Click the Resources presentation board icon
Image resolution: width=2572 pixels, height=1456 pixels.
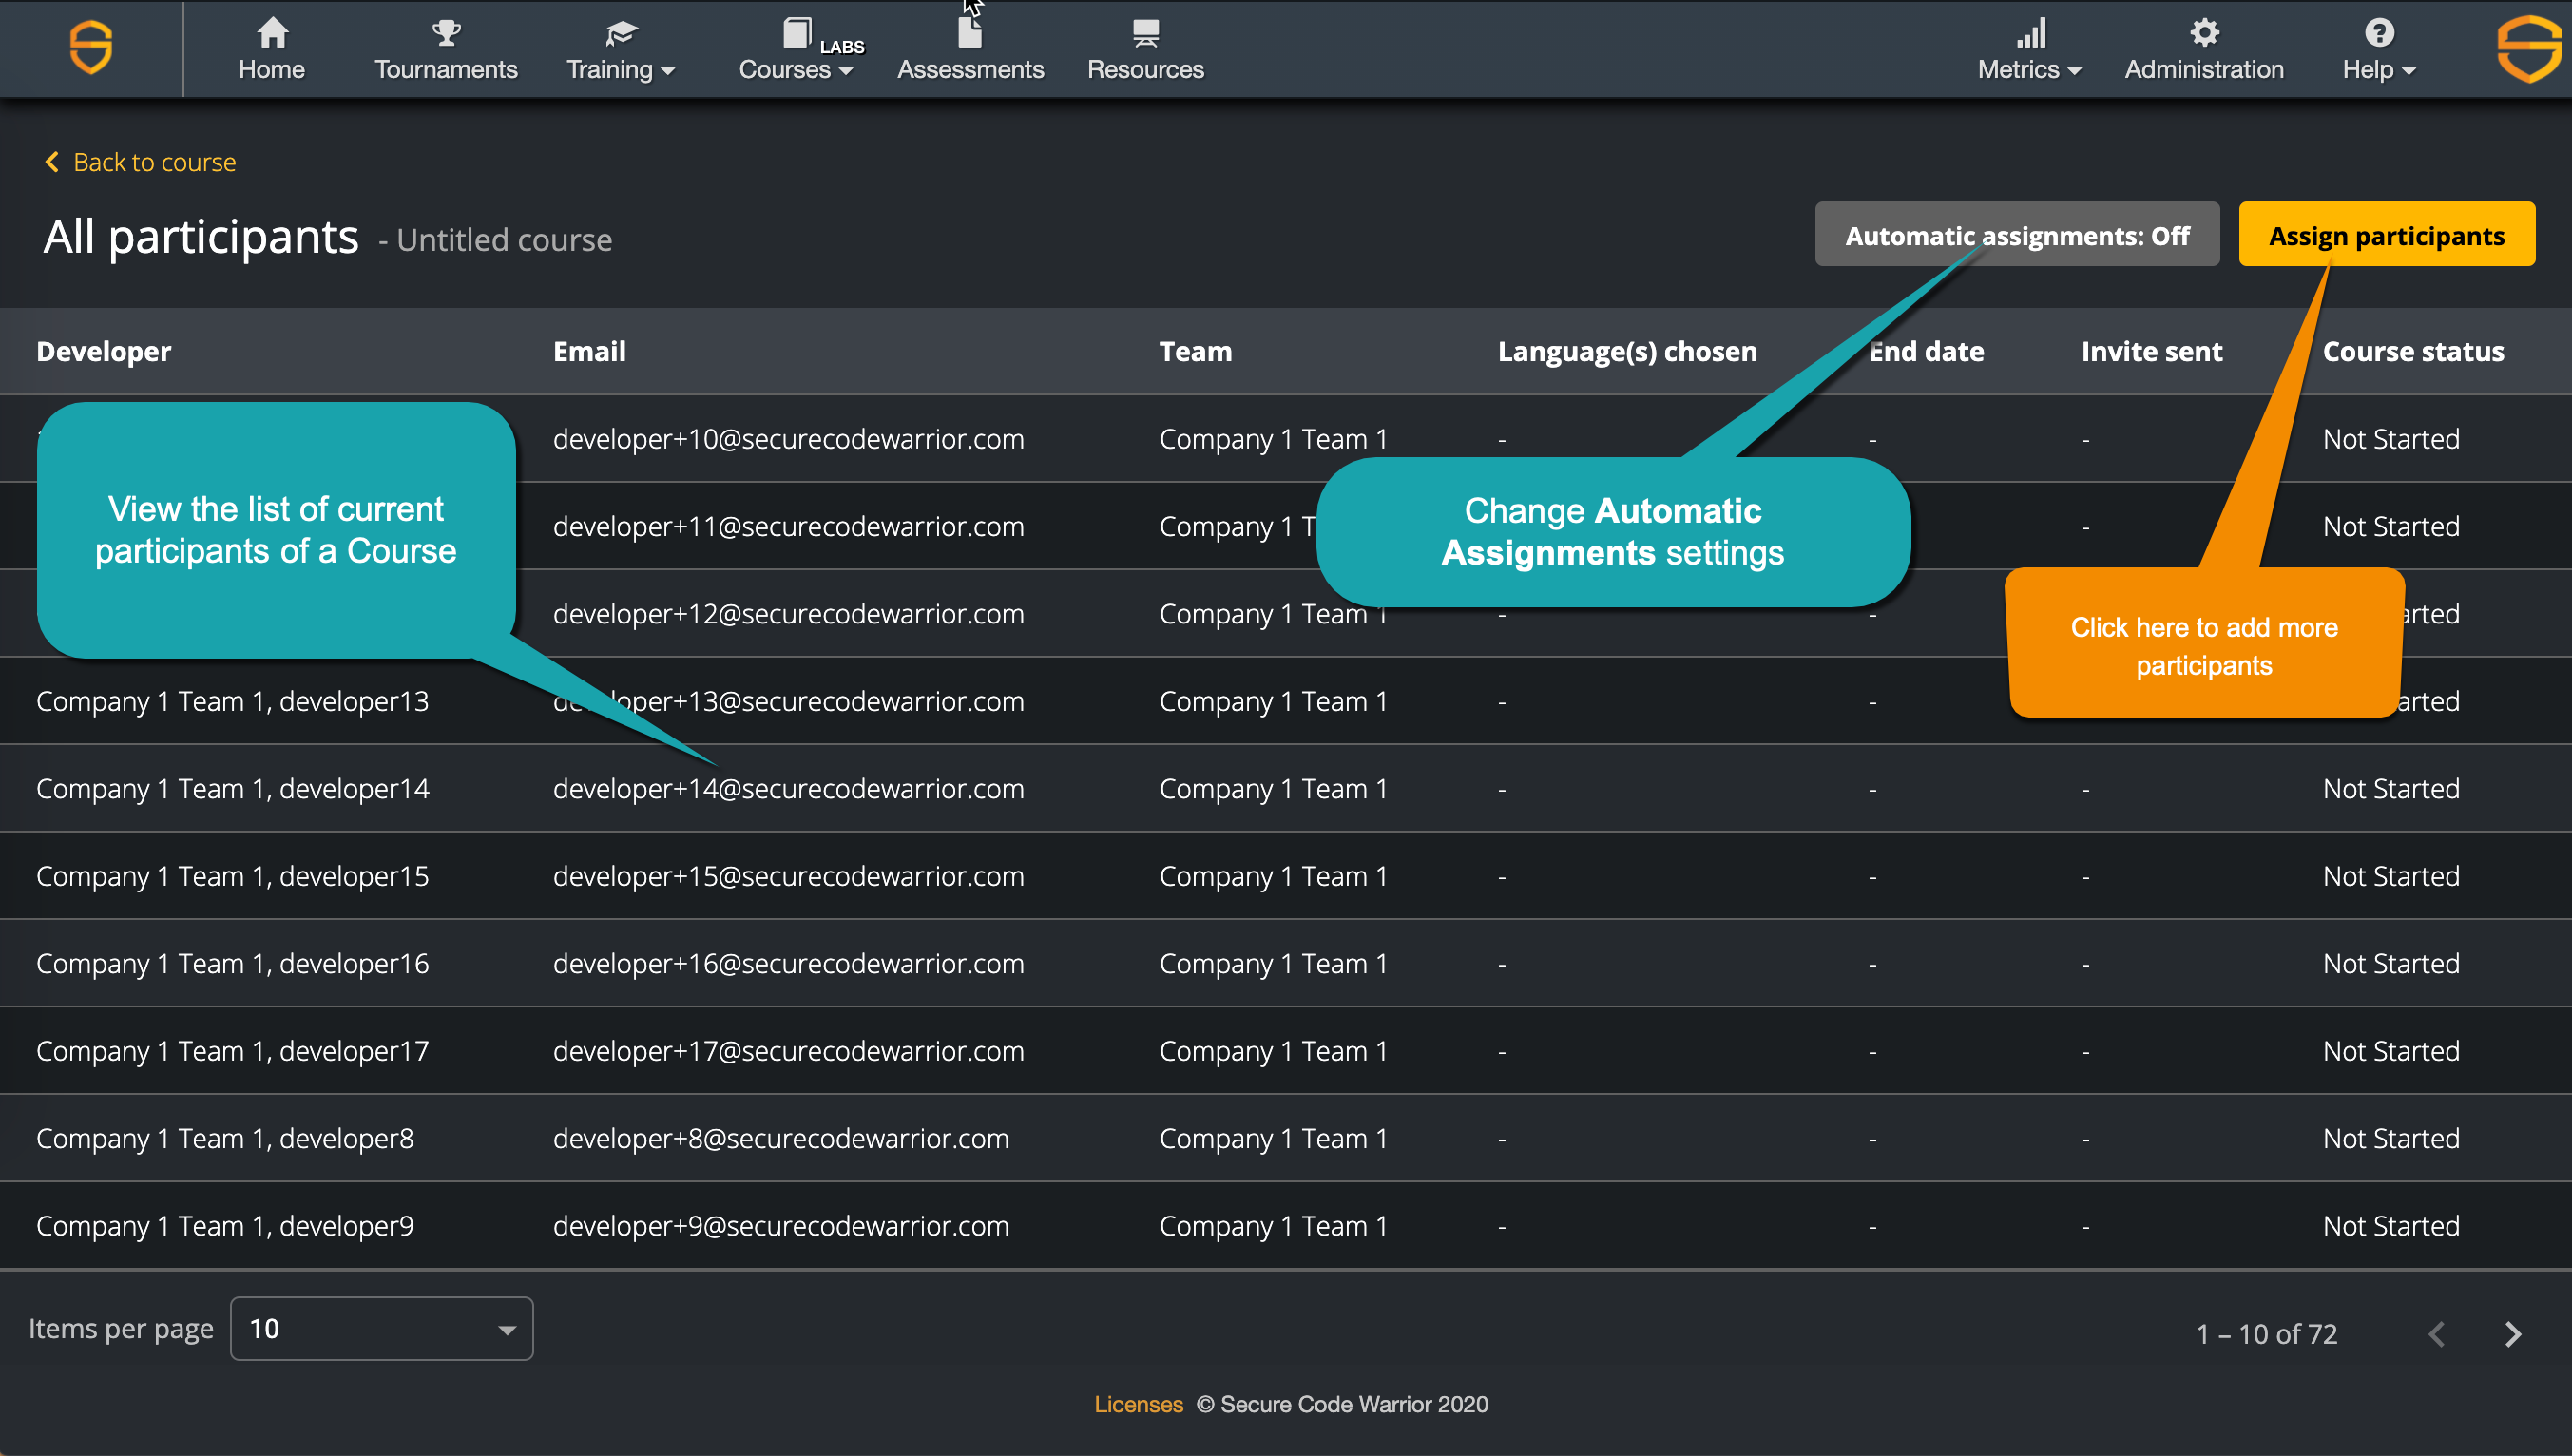[1146, 33]
